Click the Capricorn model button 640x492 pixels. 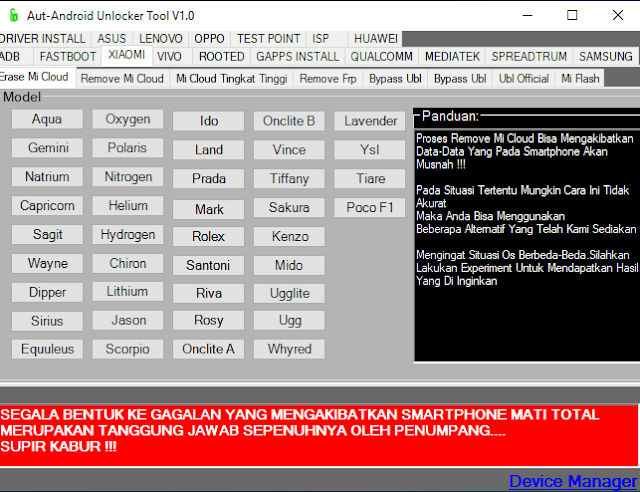click(47, 205)
